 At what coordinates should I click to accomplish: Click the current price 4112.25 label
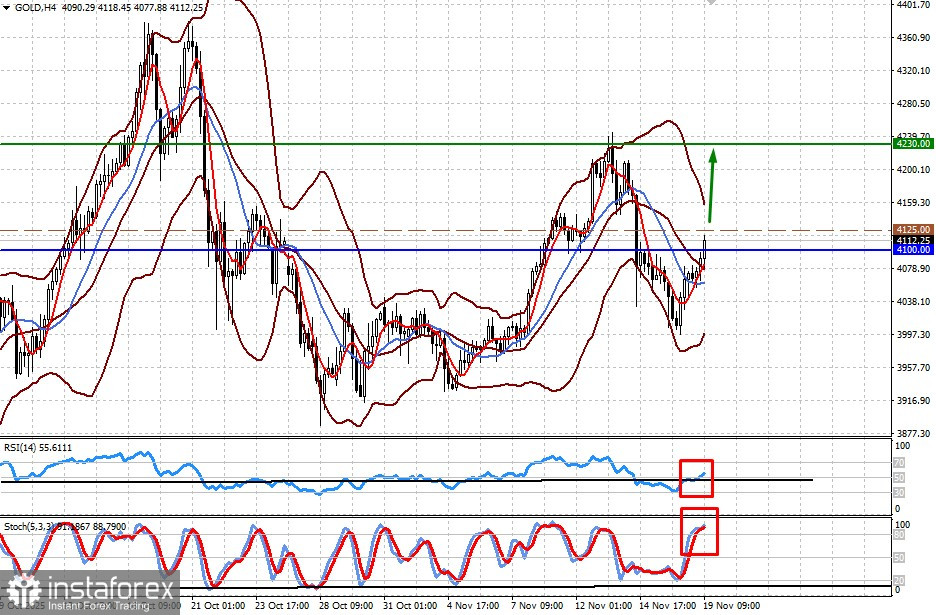pyautogui.click(x=913, y=240)
